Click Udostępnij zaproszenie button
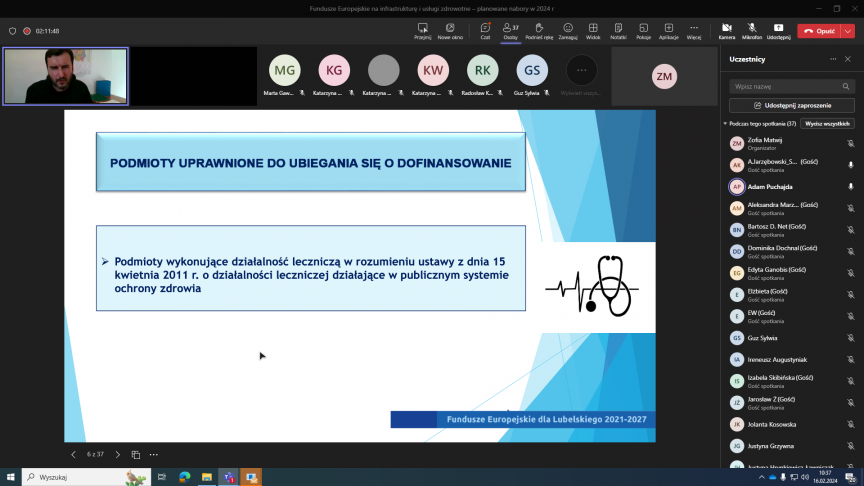 [792, 105]
